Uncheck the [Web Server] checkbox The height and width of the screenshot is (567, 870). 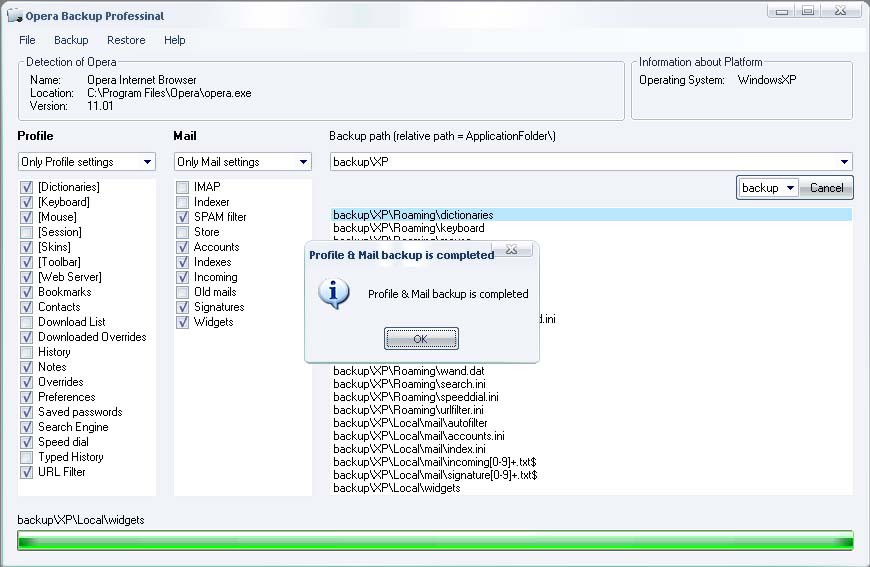26,277
